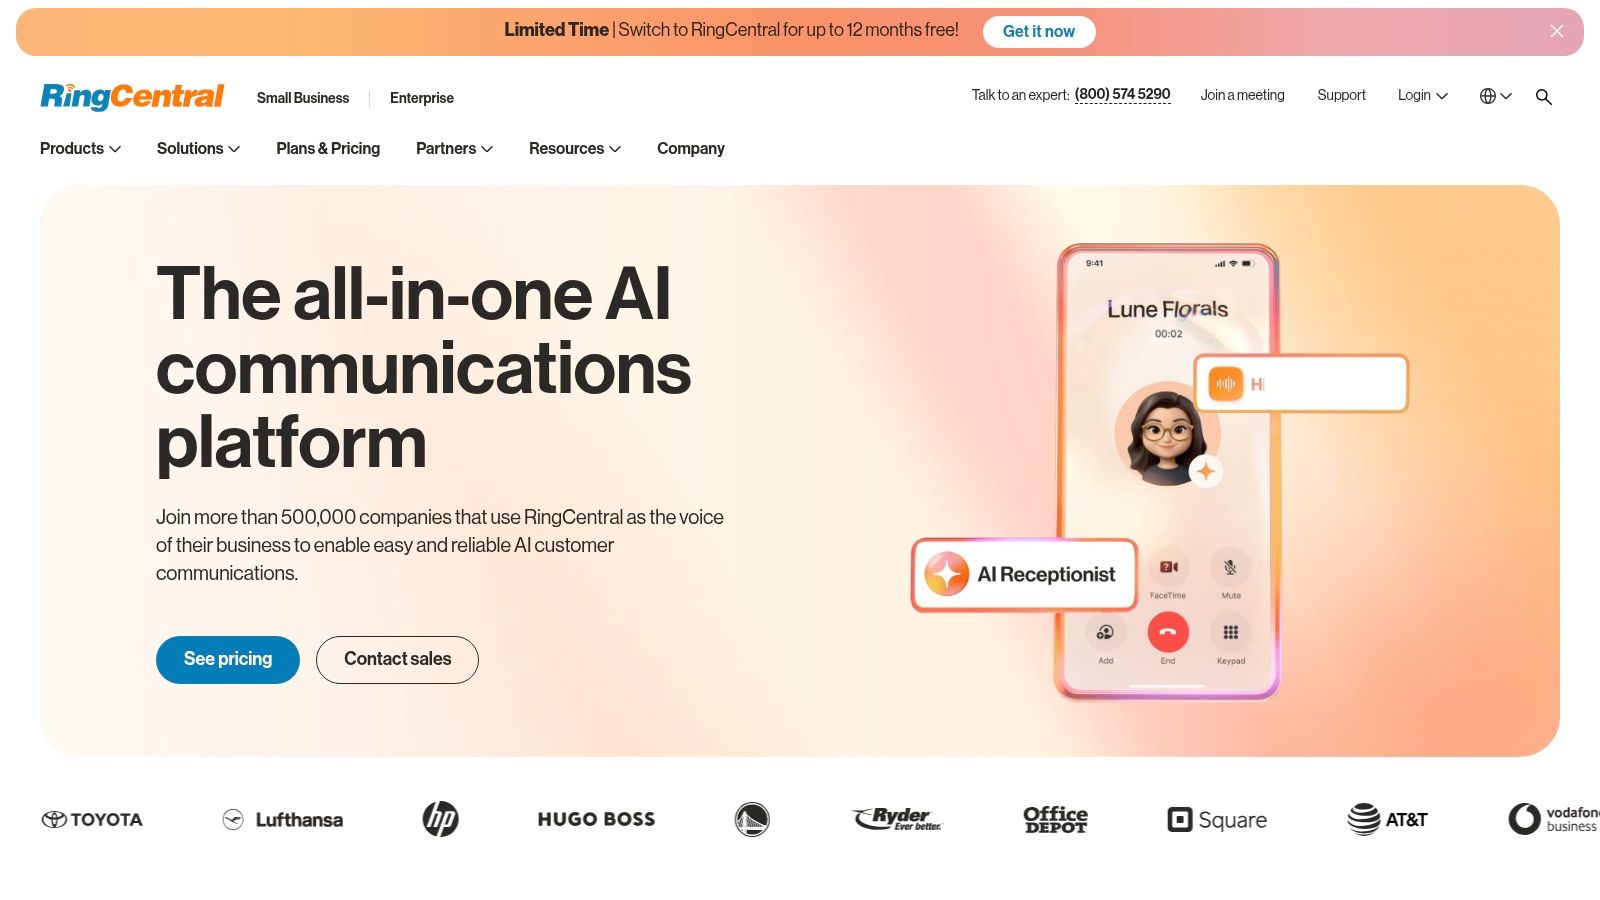Screen dimensions: 1600x900
Task: Click the Contact sales button
Action: coord(397,660)
